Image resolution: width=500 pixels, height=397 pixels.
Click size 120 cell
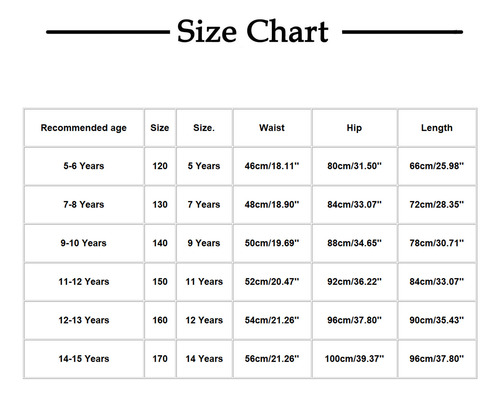pyautogui.click(x=160, y=166)
